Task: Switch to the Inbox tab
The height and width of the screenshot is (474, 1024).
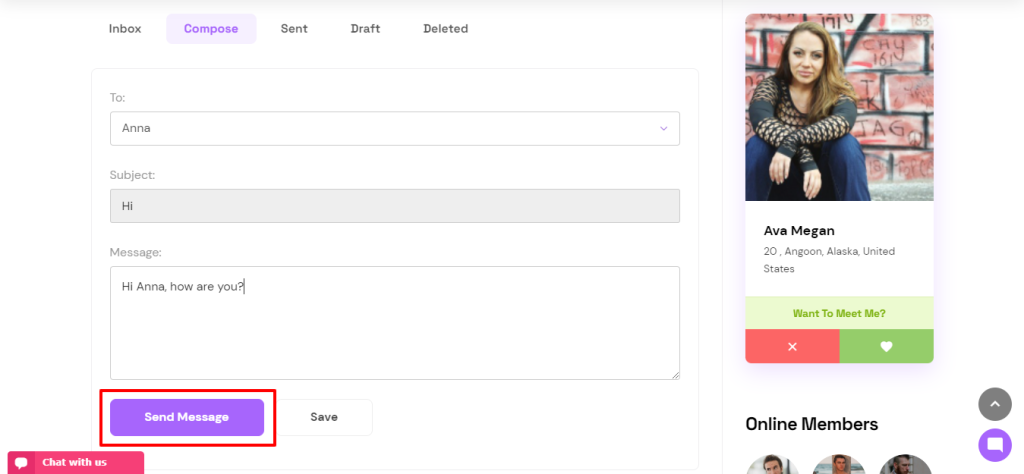Action: 125,29
